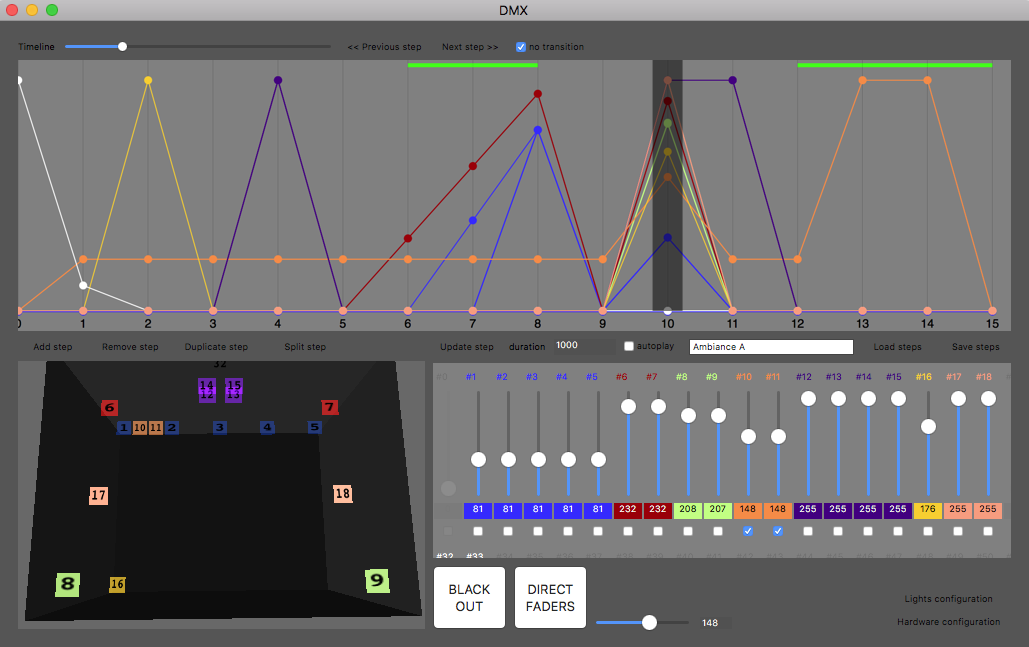The width and height of the screenshot is (1029, 647).
Task: Uncheck the checkbox under fader #10
Action: click(x=748, y=532)
